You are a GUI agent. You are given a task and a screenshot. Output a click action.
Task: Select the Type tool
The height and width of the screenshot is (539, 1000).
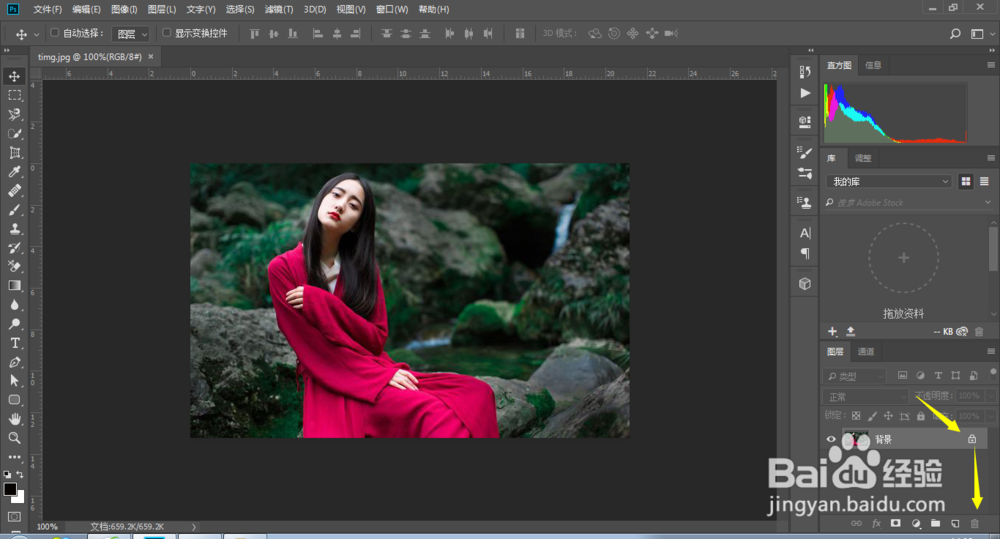(x=14, y=343)
